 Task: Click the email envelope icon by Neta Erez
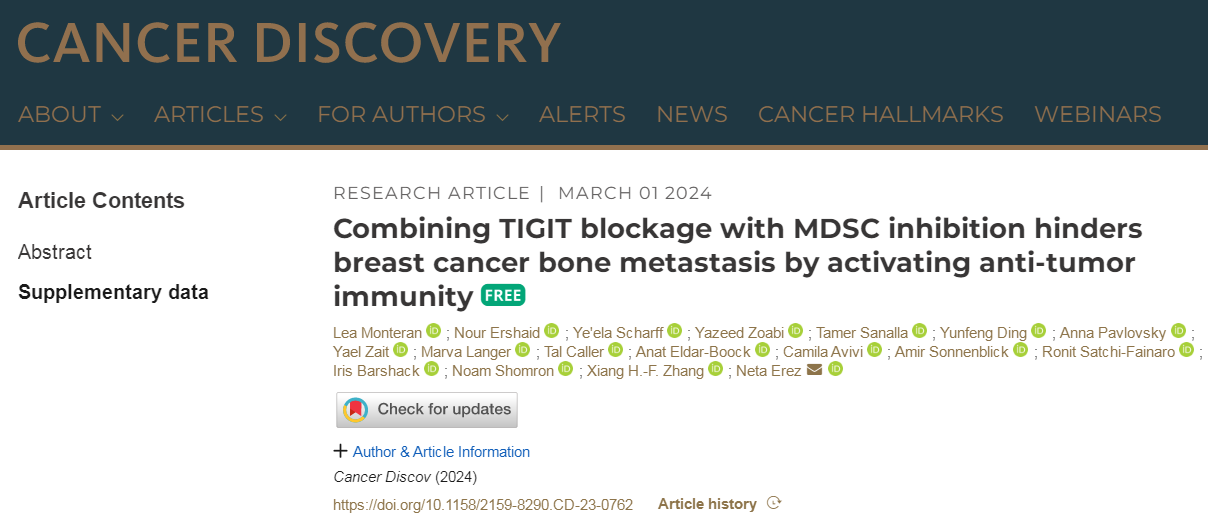coord(814,370)
